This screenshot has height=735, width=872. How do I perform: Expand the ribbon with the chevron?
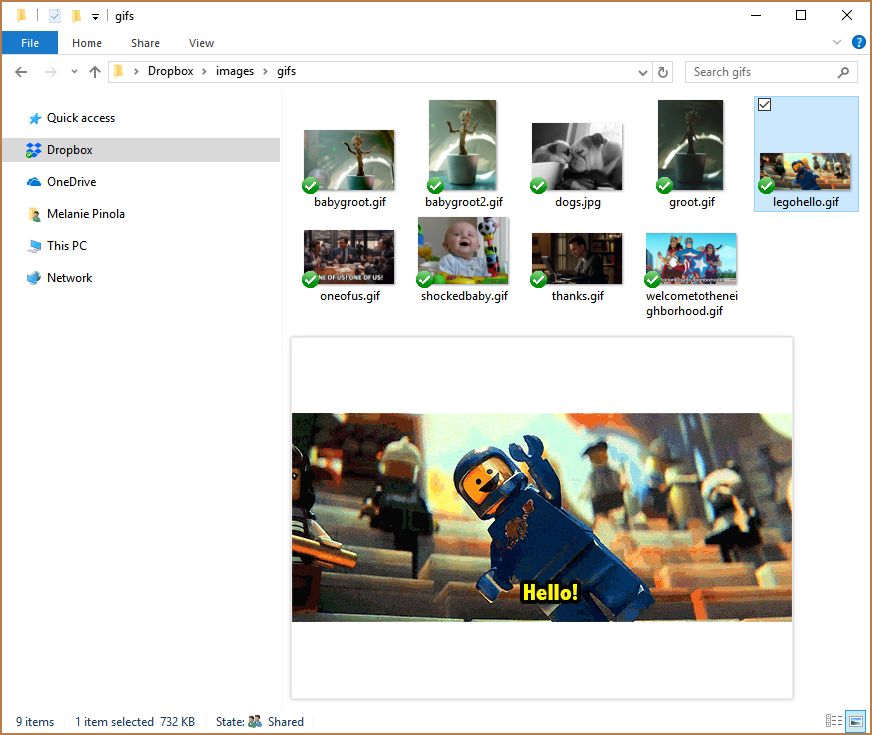click(x=837, y=43)
